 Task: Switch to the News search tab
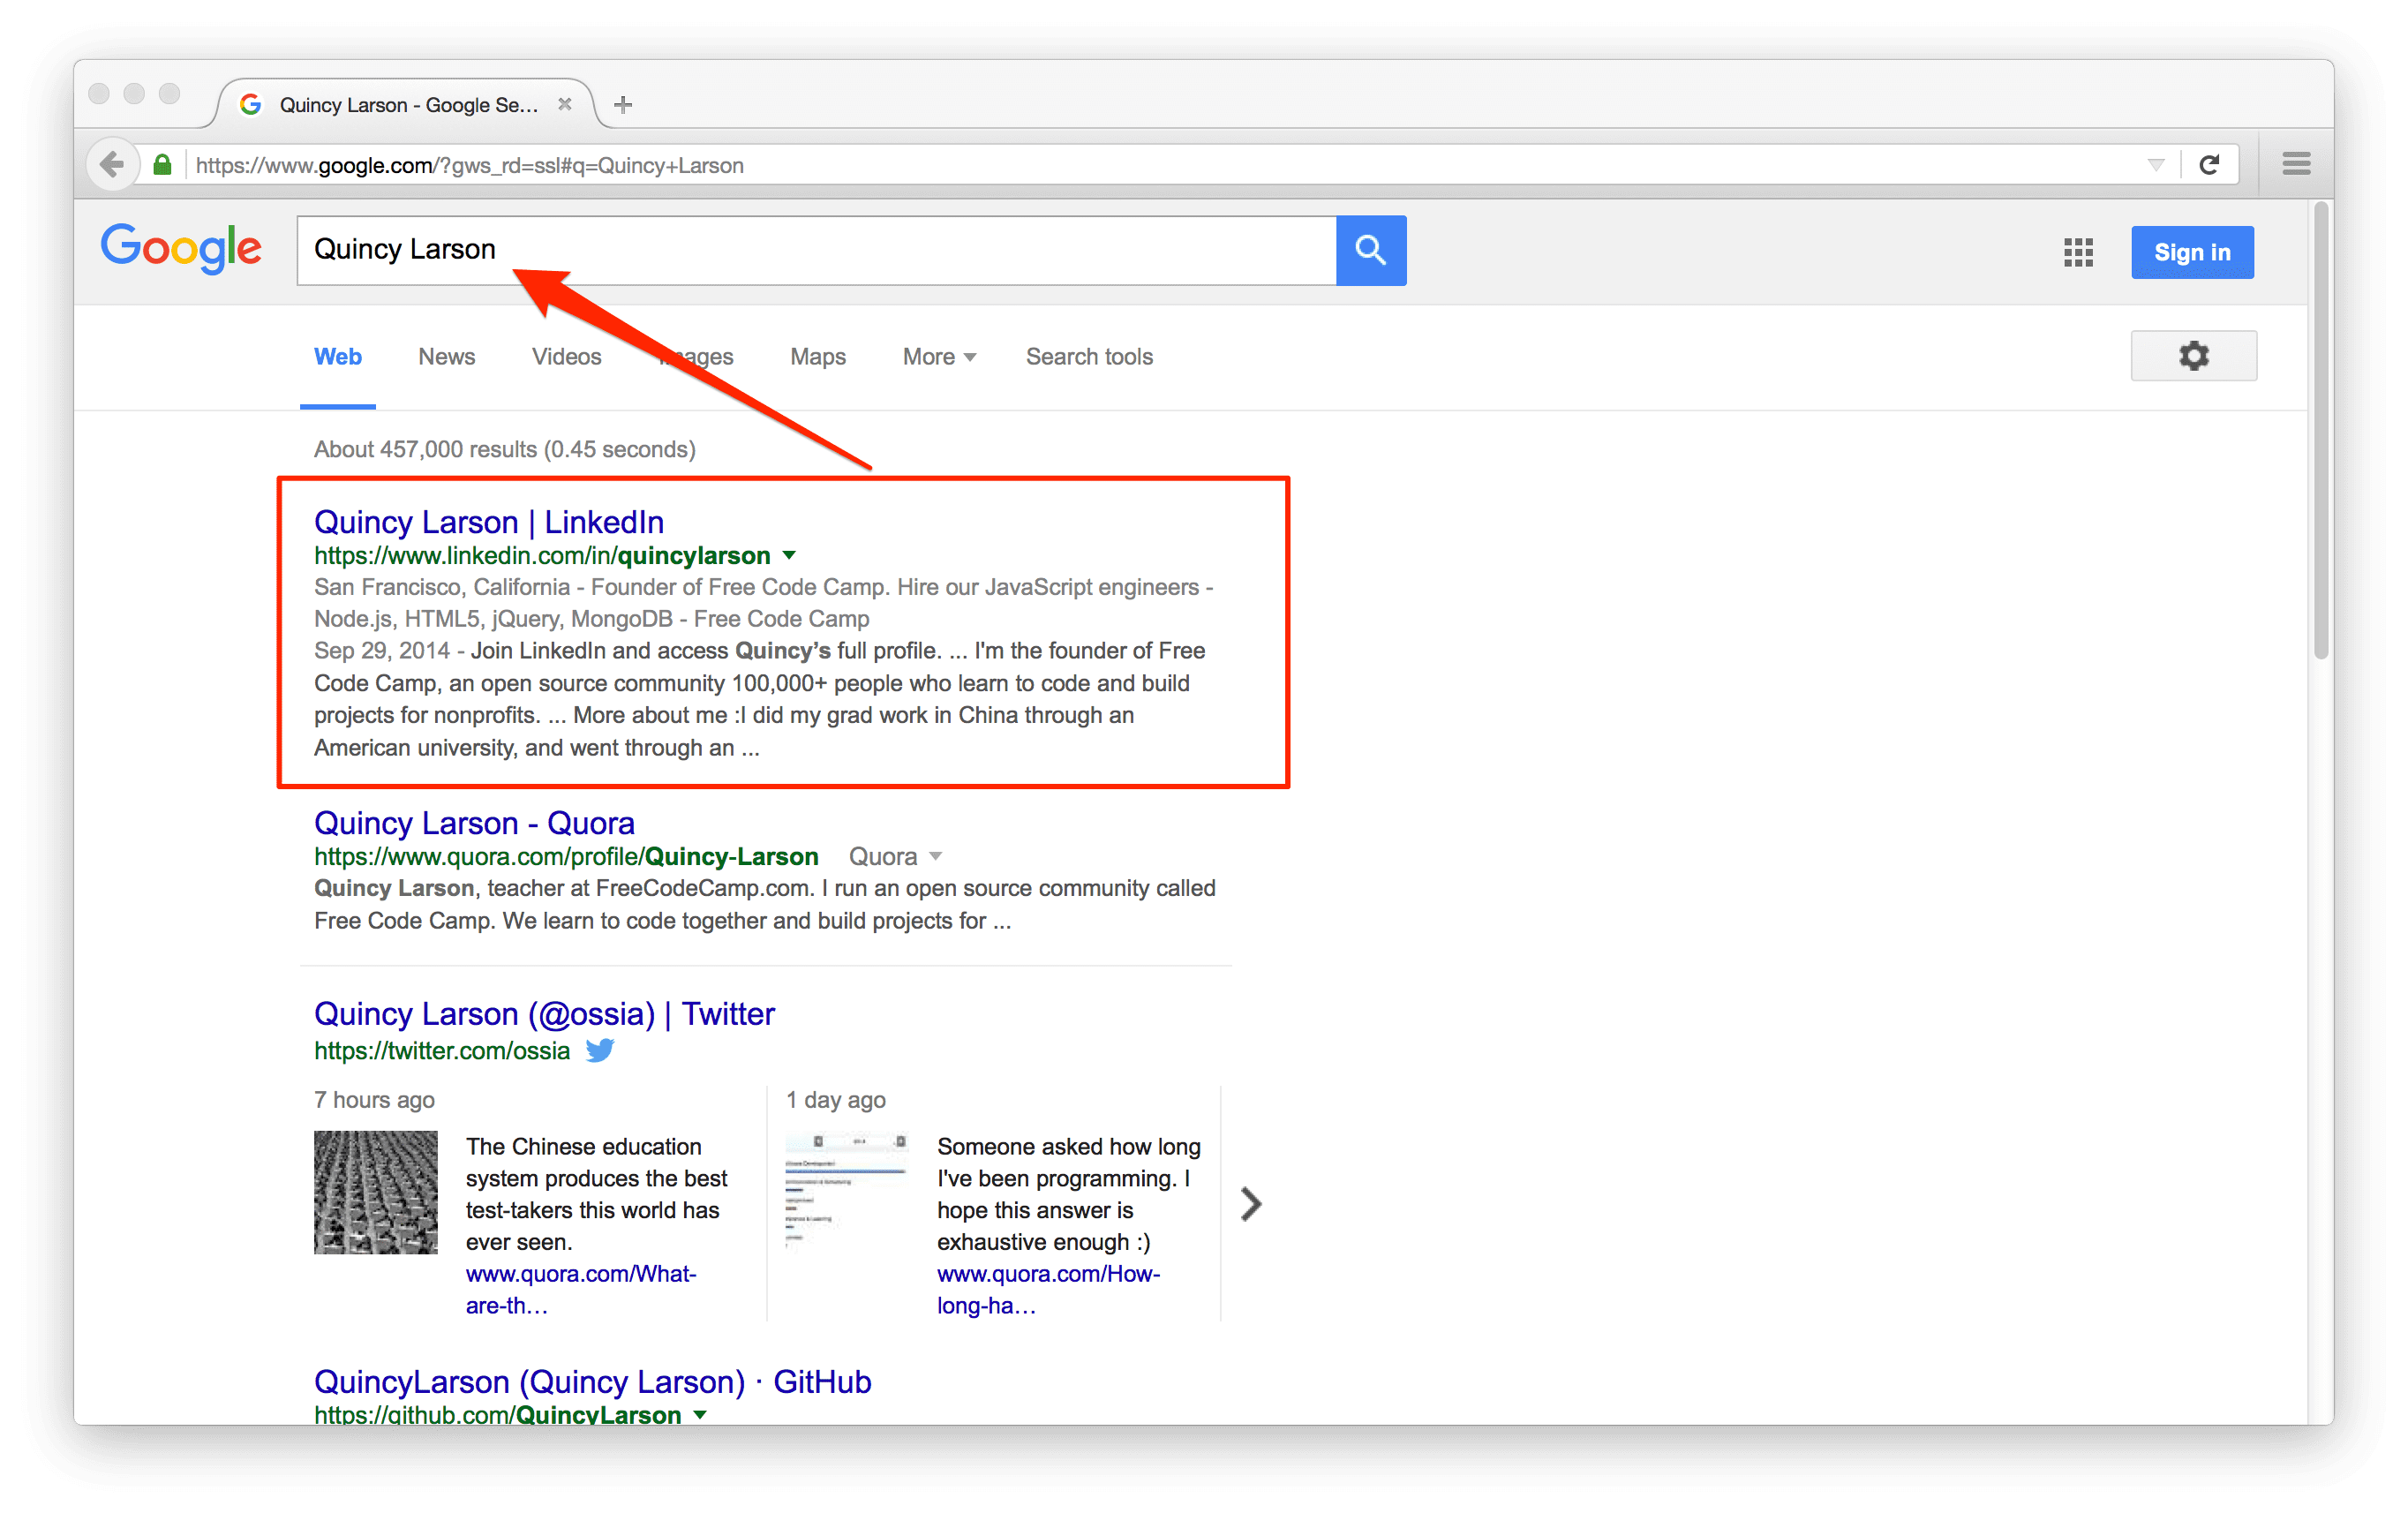click(446, 356)
